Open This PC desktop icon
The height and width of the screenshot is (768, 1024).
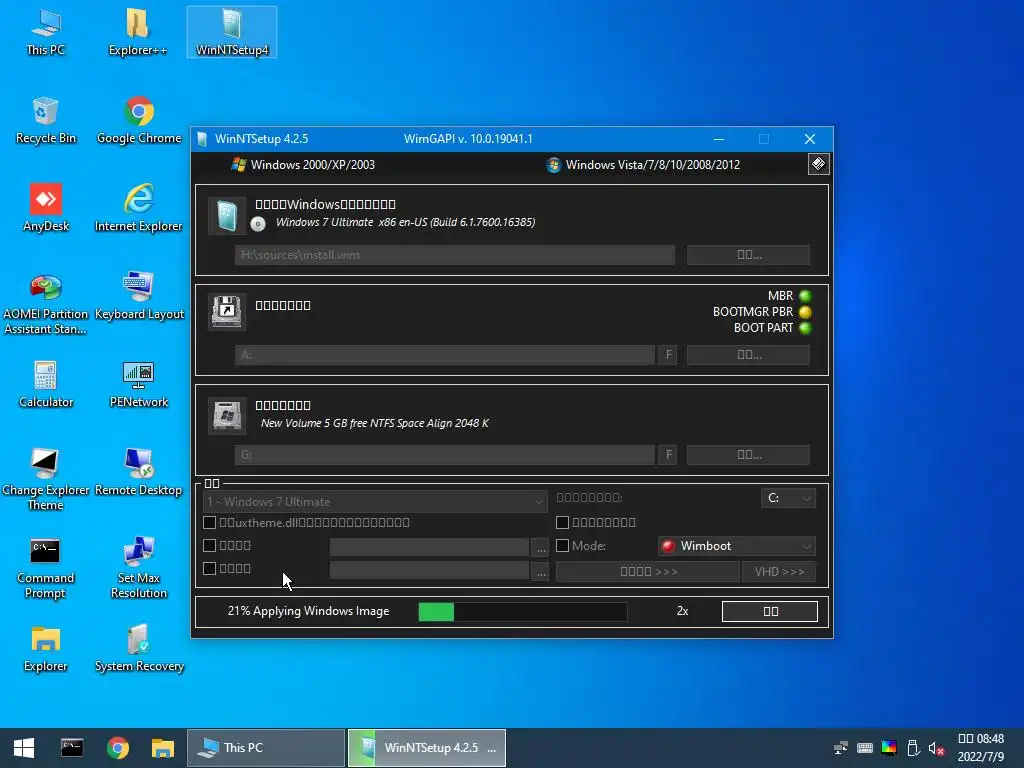(x=46, y=33)
